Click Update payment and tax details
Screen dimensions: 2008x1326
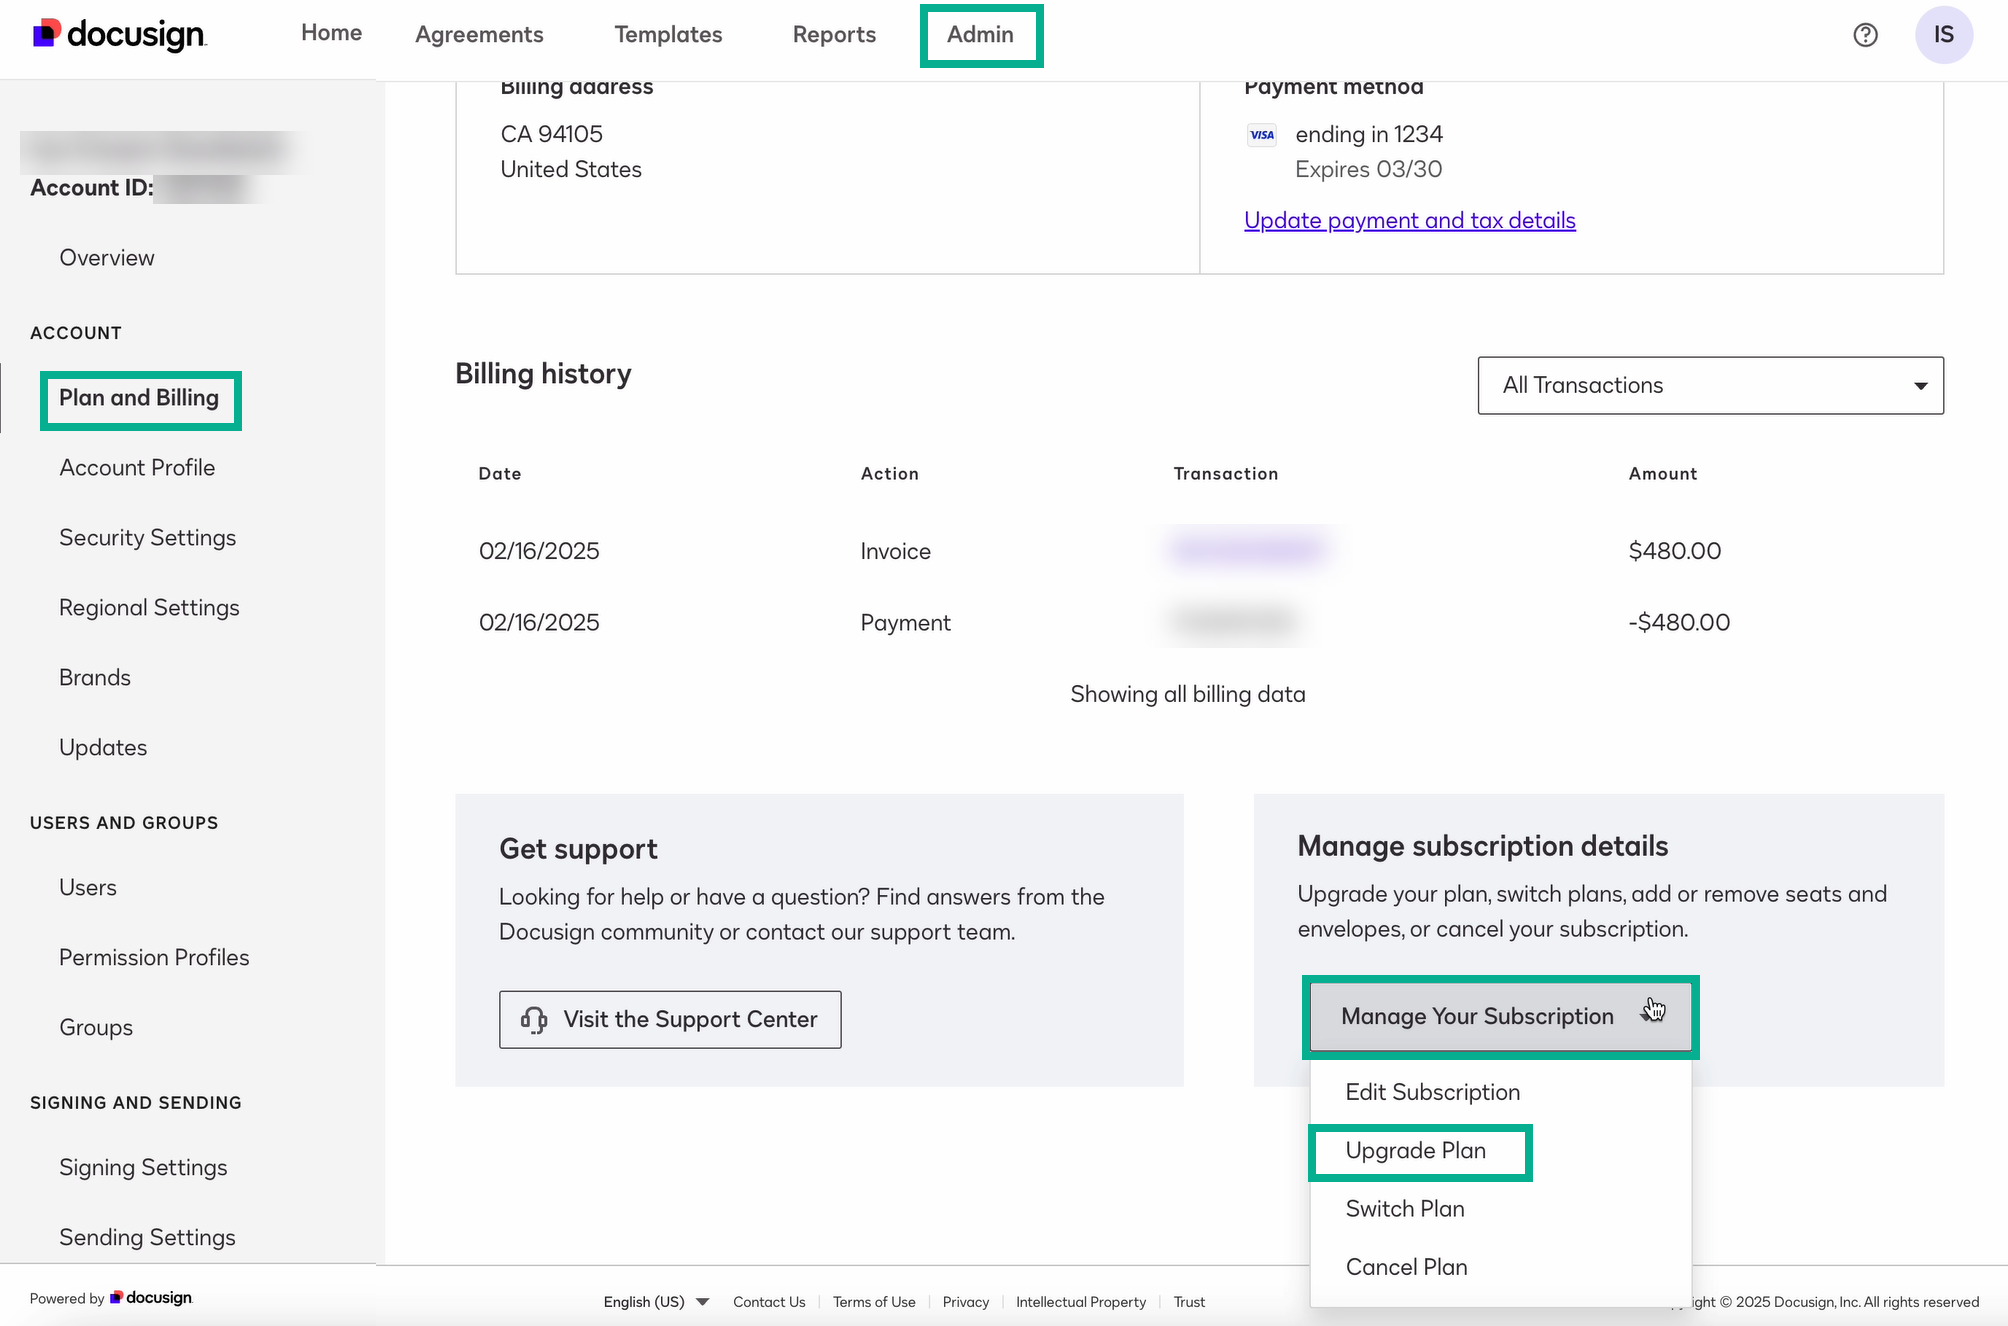(x=1409, y=220)
